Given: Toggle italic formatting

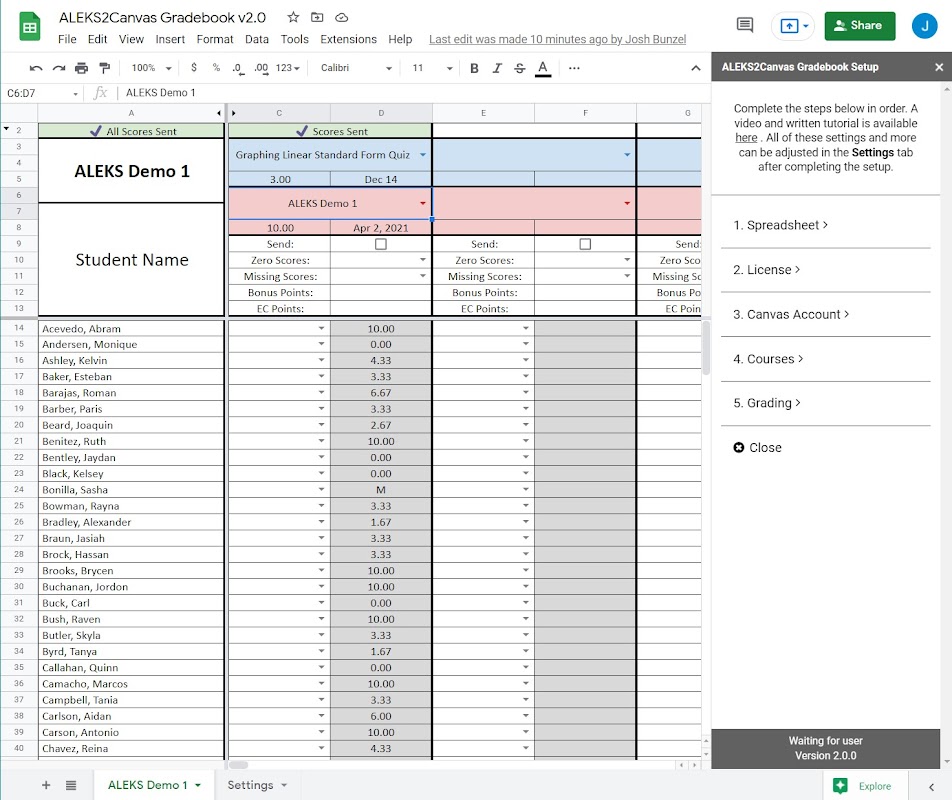Looking at the screenshot, I should coord(497,68).
